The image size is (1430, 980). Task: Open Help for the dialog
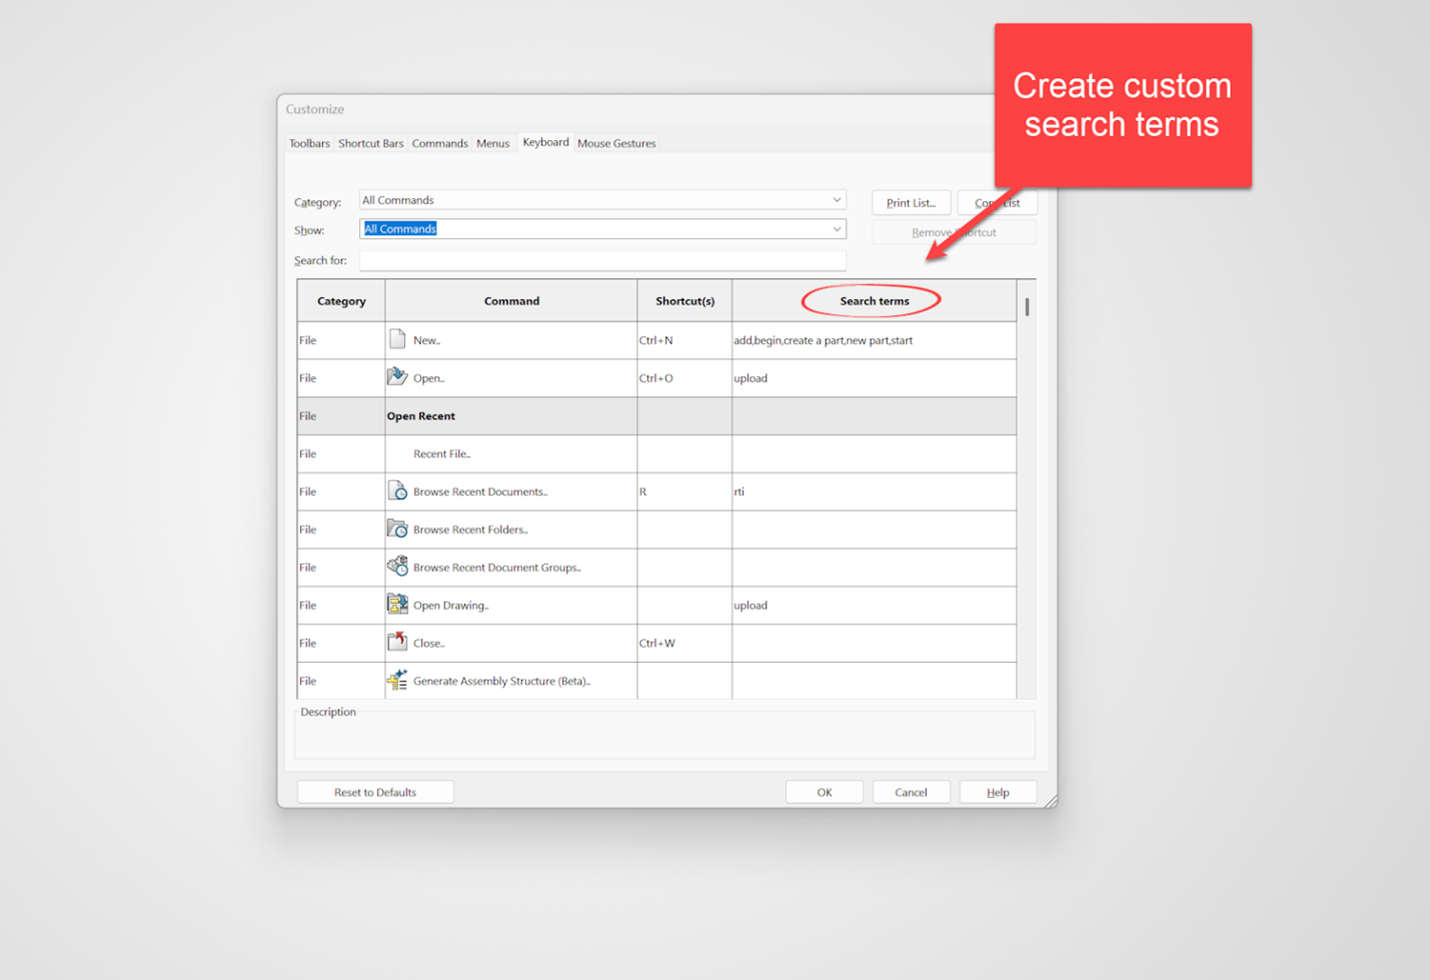(x=998, y=792)
